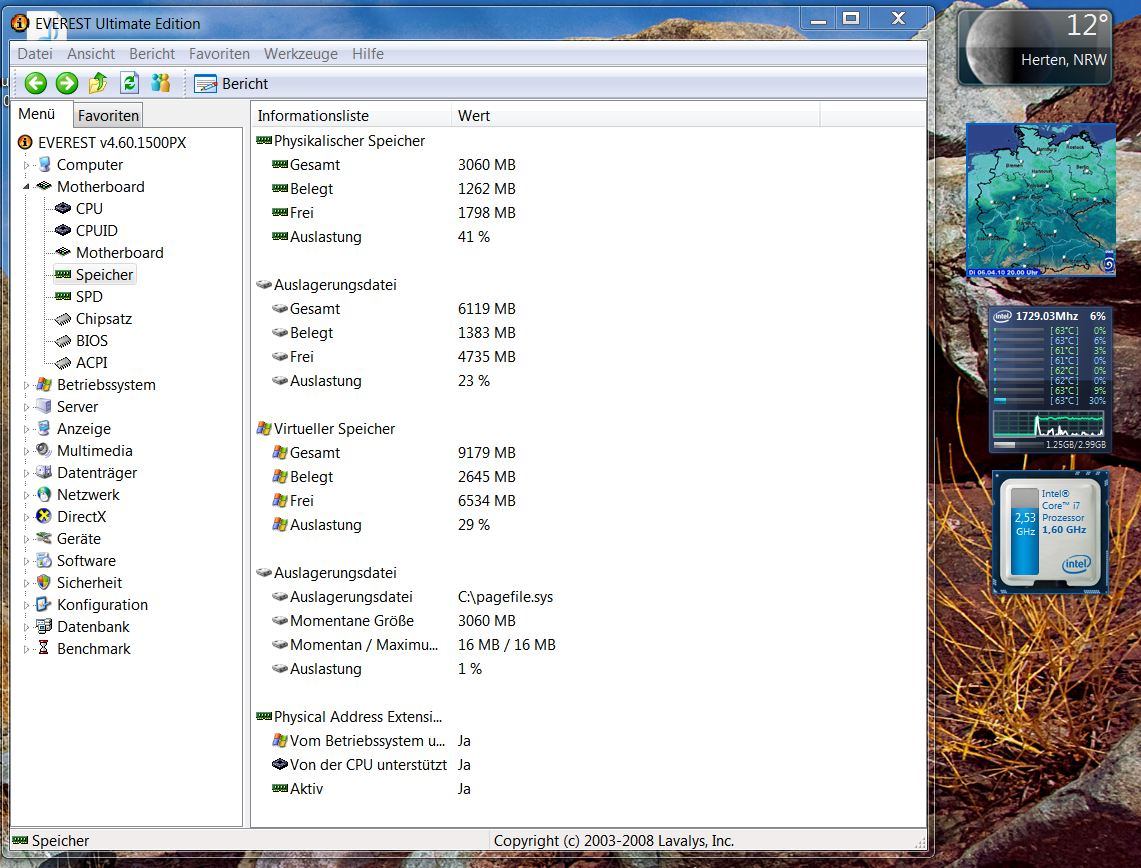Click the Betriebssystem Windows flag icon
Viewport: 1141px width, 868px height.
click(x=44, y=384)
